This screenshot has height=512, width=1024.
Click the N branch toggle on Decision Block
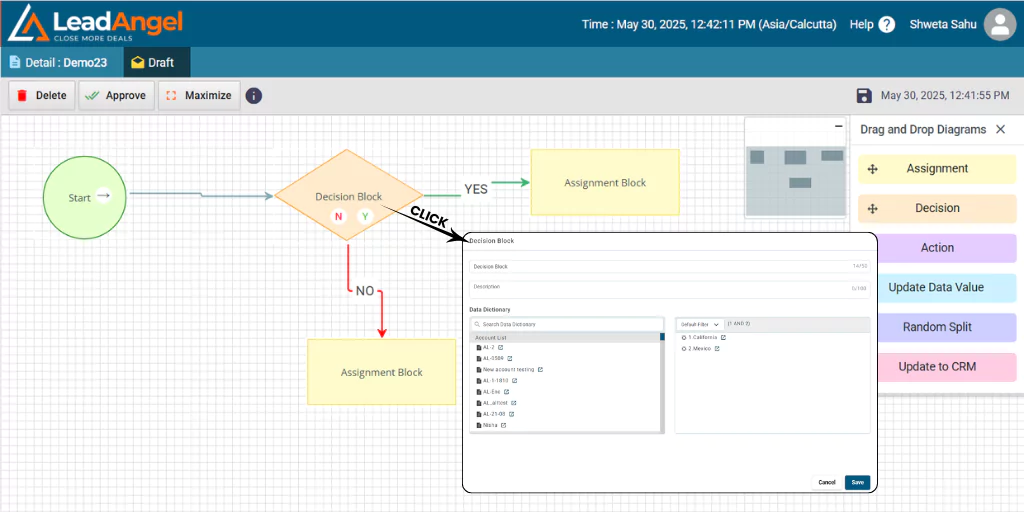point(338,216)
